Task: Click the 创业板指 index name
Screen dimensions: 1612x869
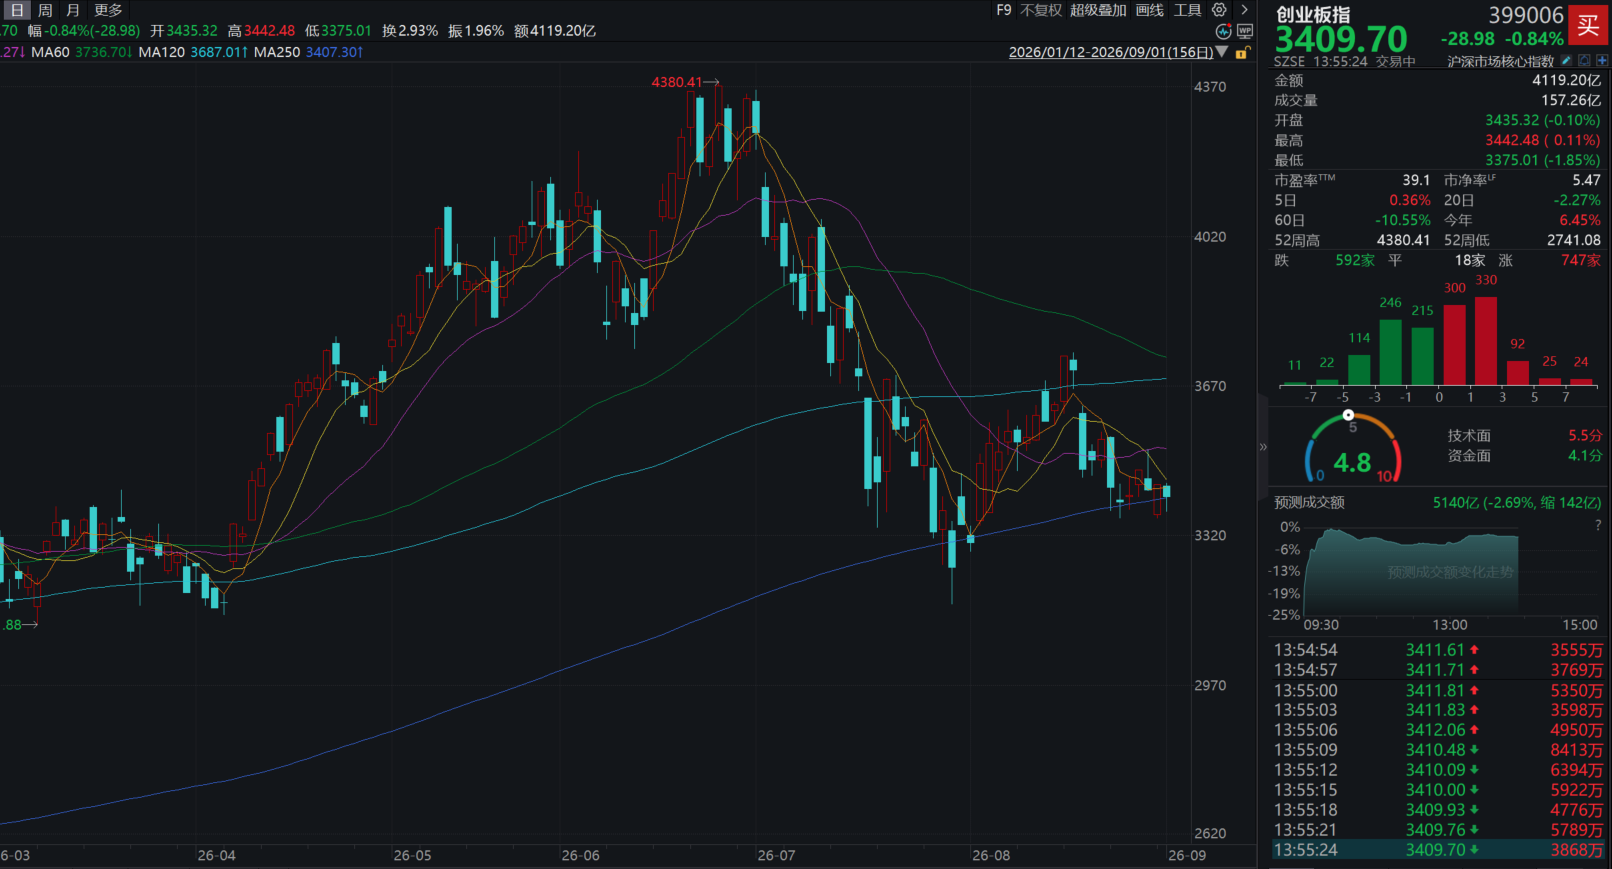Action: pyautogui.click(x=1313, y=14)
